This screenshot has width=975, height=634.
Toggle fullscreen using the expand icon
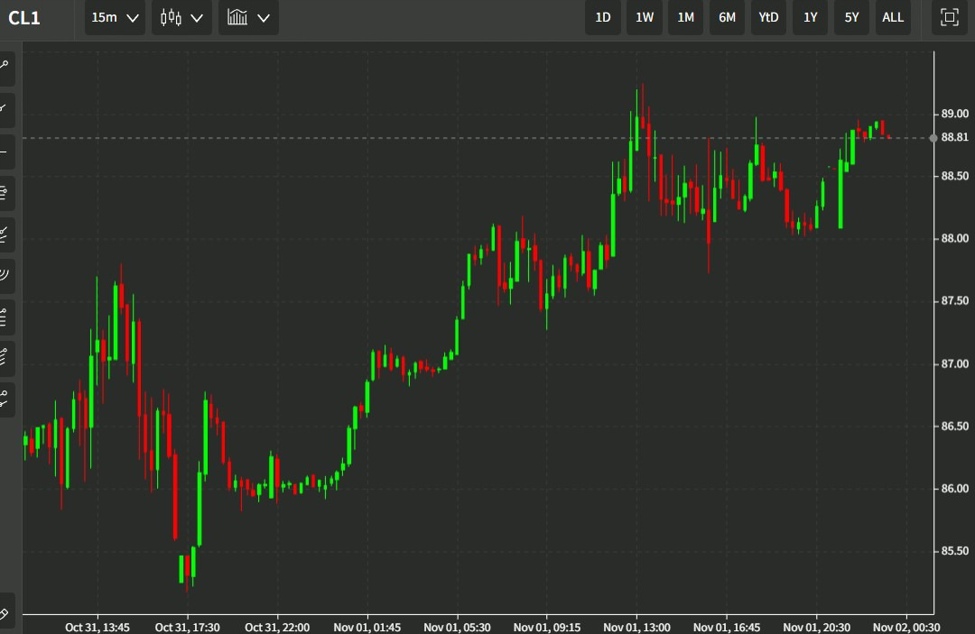tap(949, 17)
